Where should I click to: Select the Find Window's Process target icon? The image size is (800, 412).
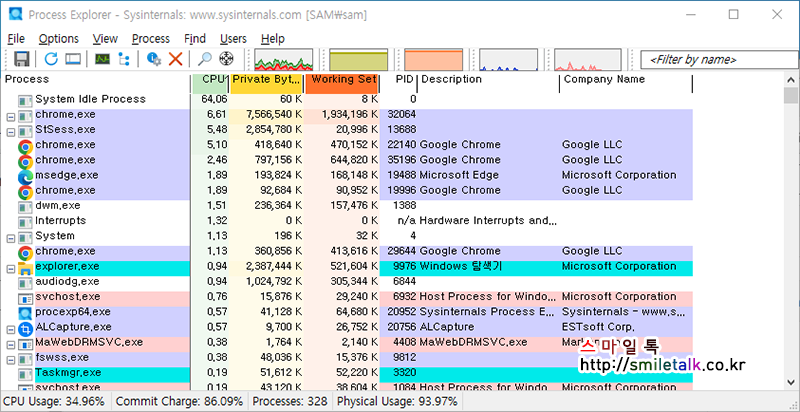point(226,59)
